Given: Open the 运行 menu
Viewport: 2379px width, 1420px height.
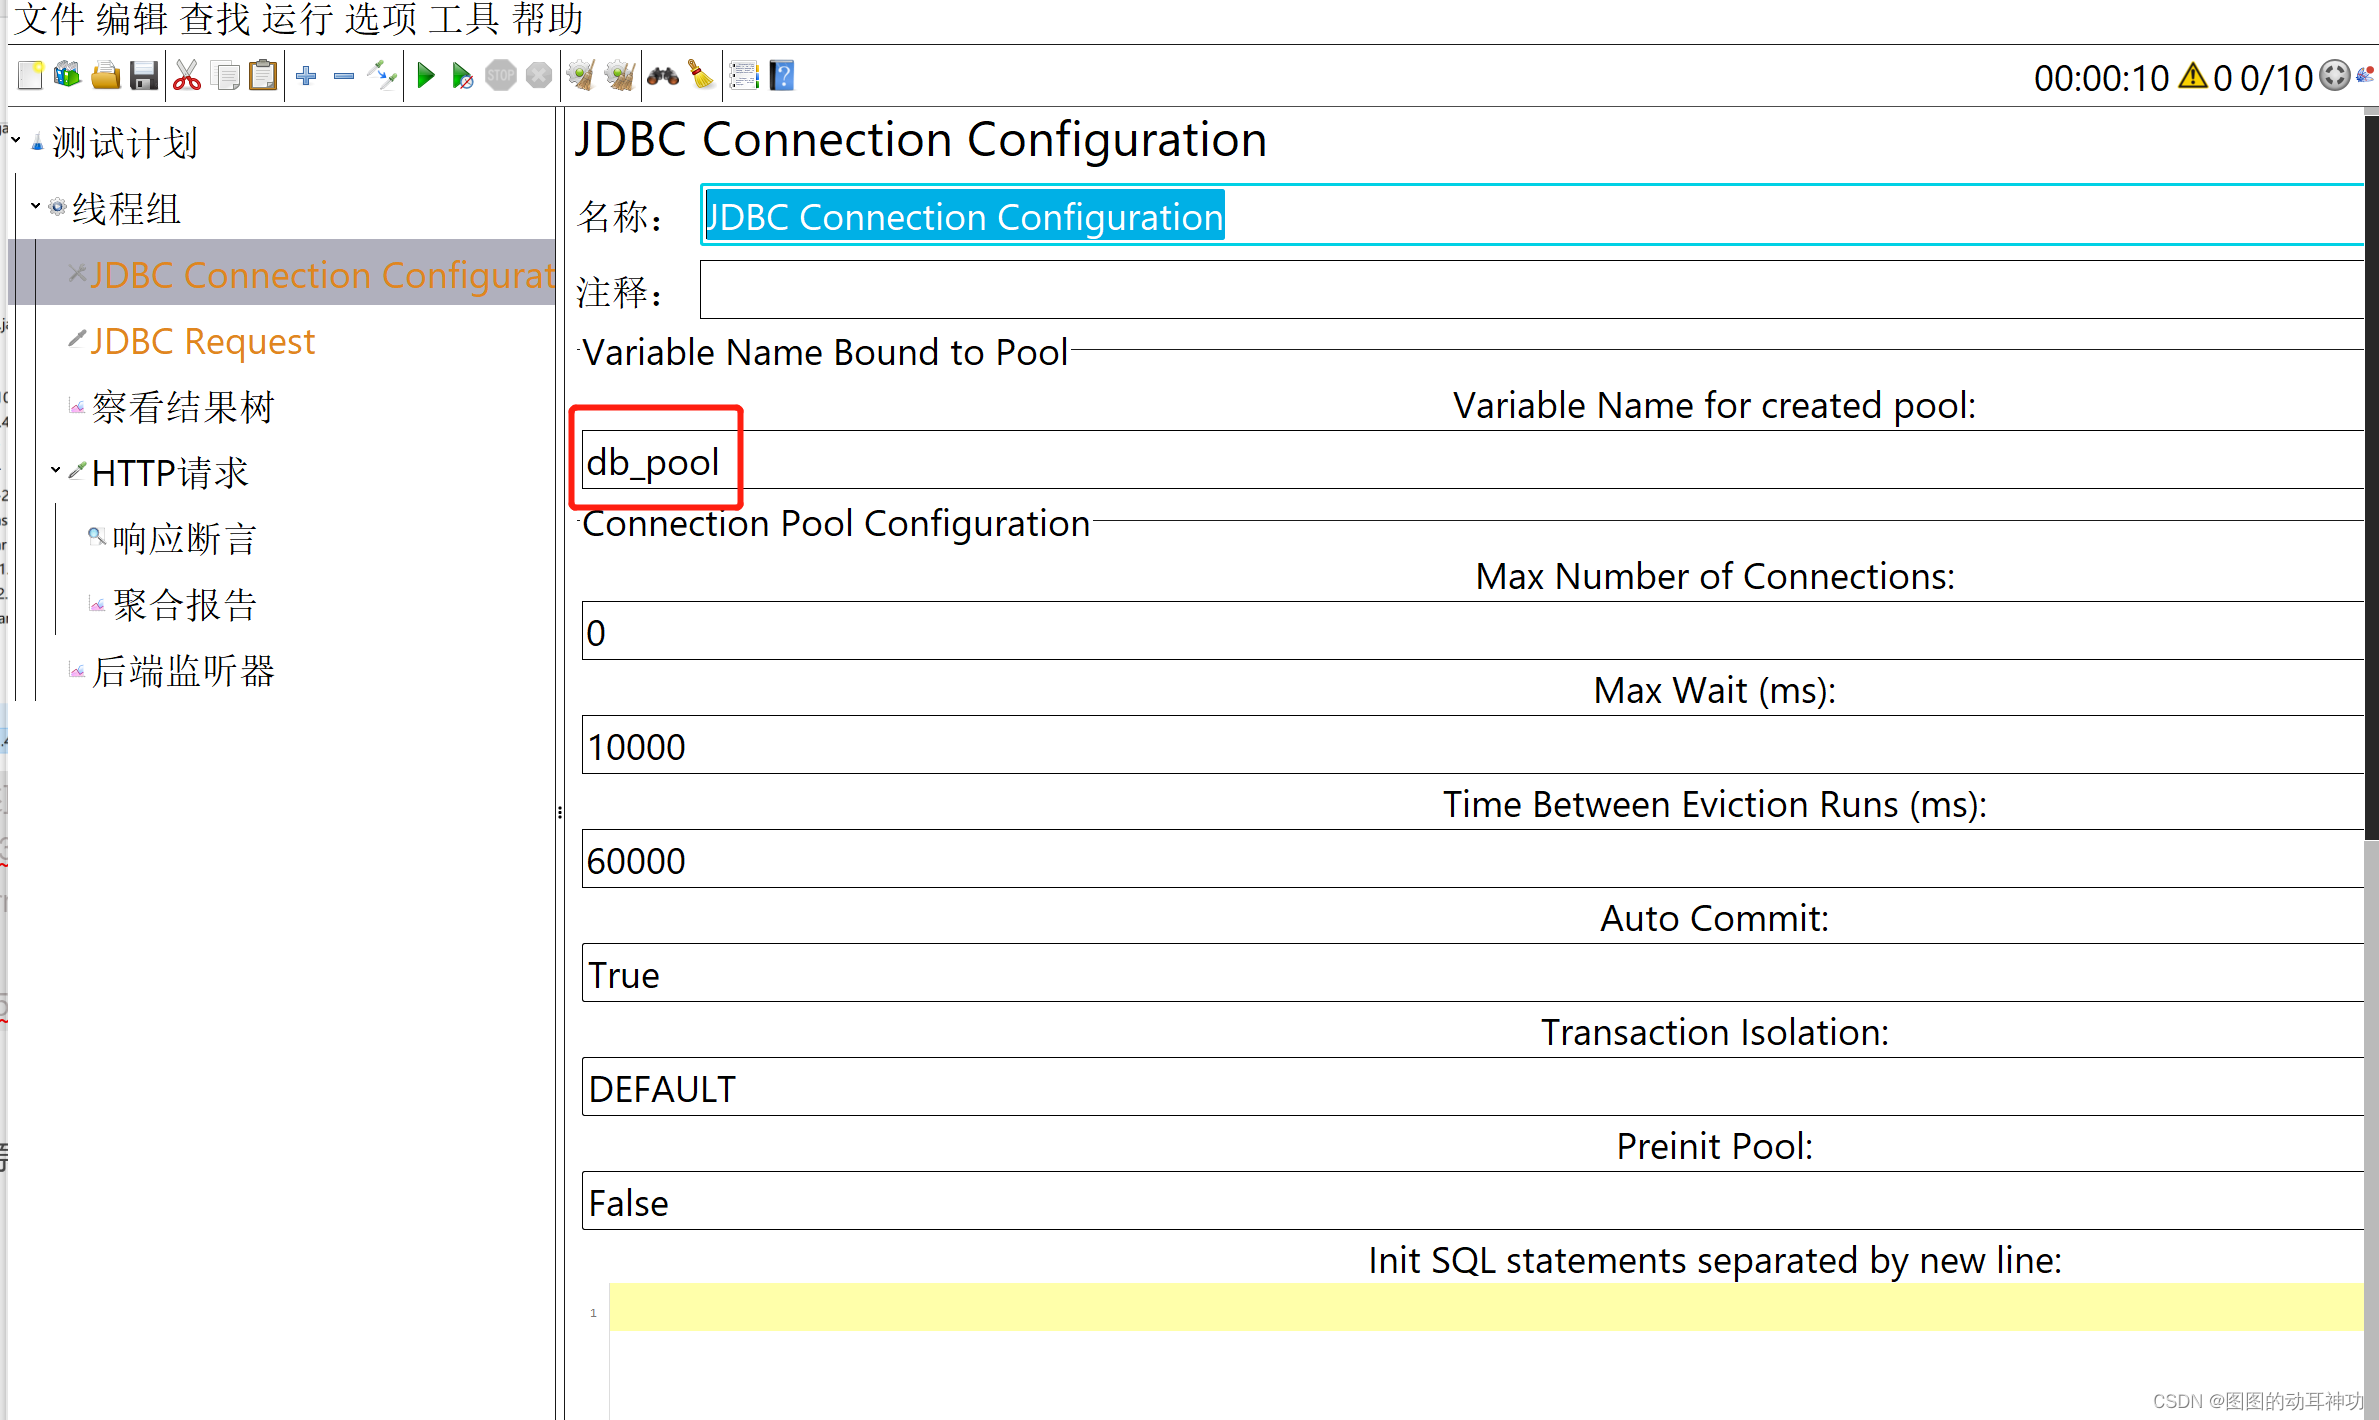Looking at the screenshot, I should coord(297,20).
